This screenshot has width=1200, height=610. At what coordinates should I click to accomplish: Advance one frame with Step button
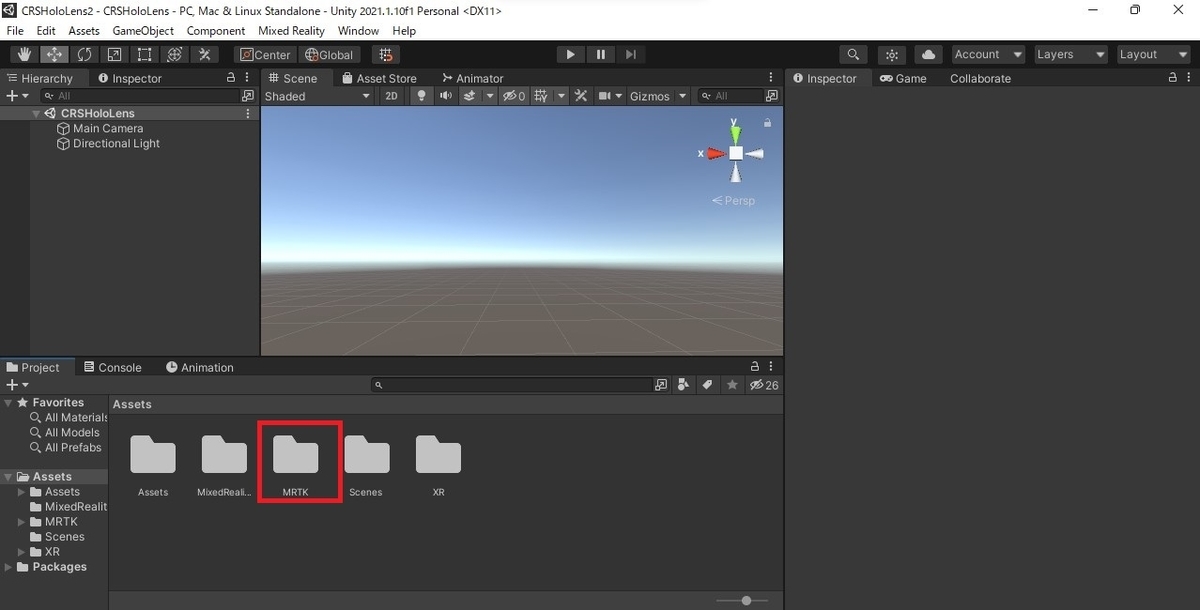630,54
